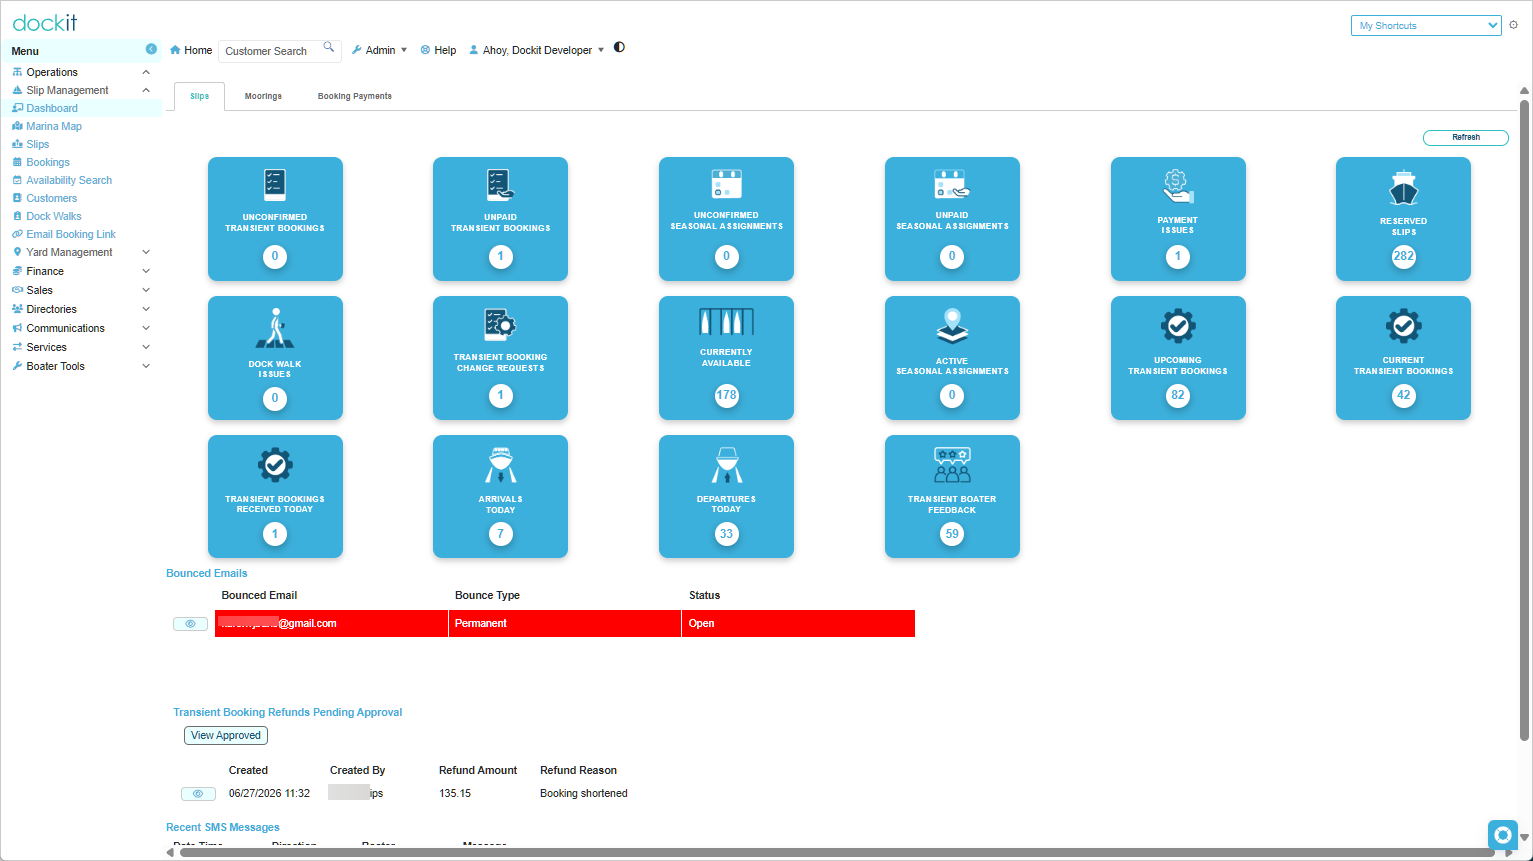View the 135.15 refund request details
Image resolution: width=1533 pixels, height=861 pixels.
[198, 794]
